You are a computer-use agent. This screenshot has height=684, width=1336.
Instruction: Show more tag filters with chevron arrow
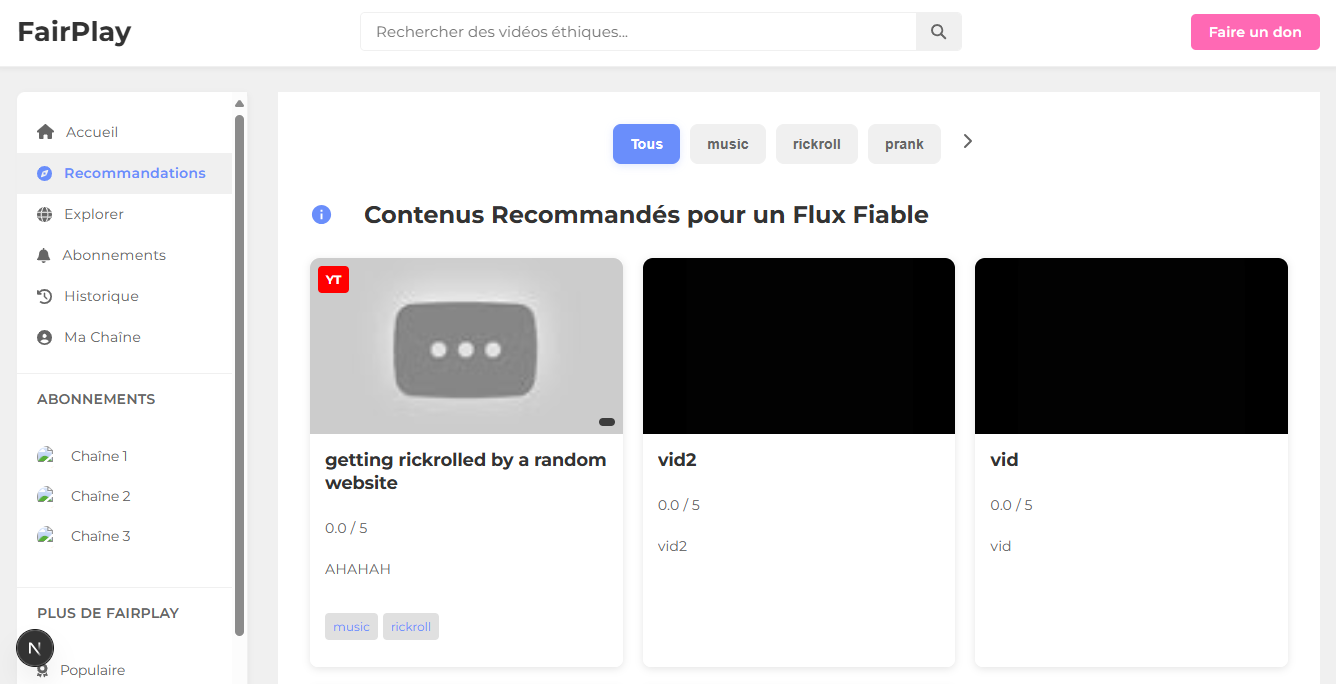tap(967, 142)
